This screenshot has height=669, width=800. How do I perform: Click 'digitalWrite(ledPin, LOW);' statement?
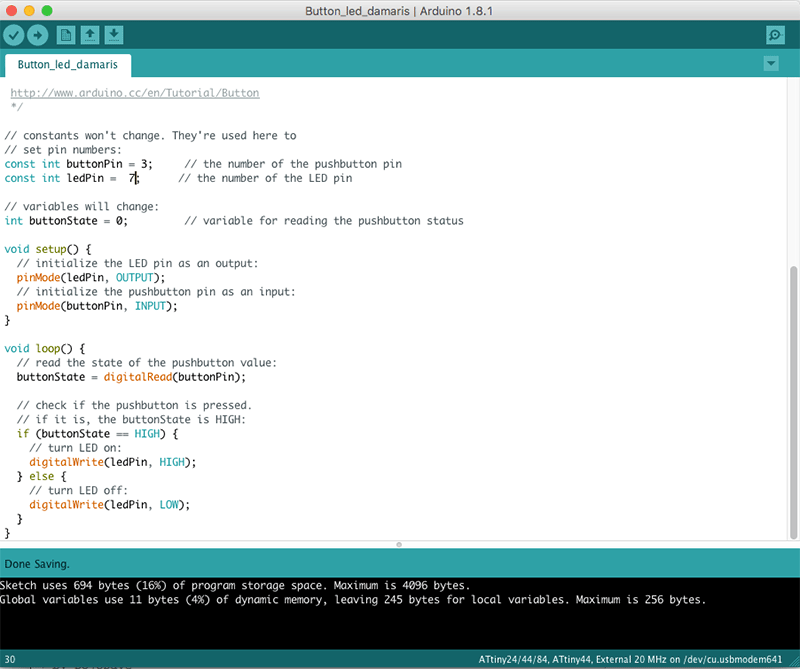point(110,505)
